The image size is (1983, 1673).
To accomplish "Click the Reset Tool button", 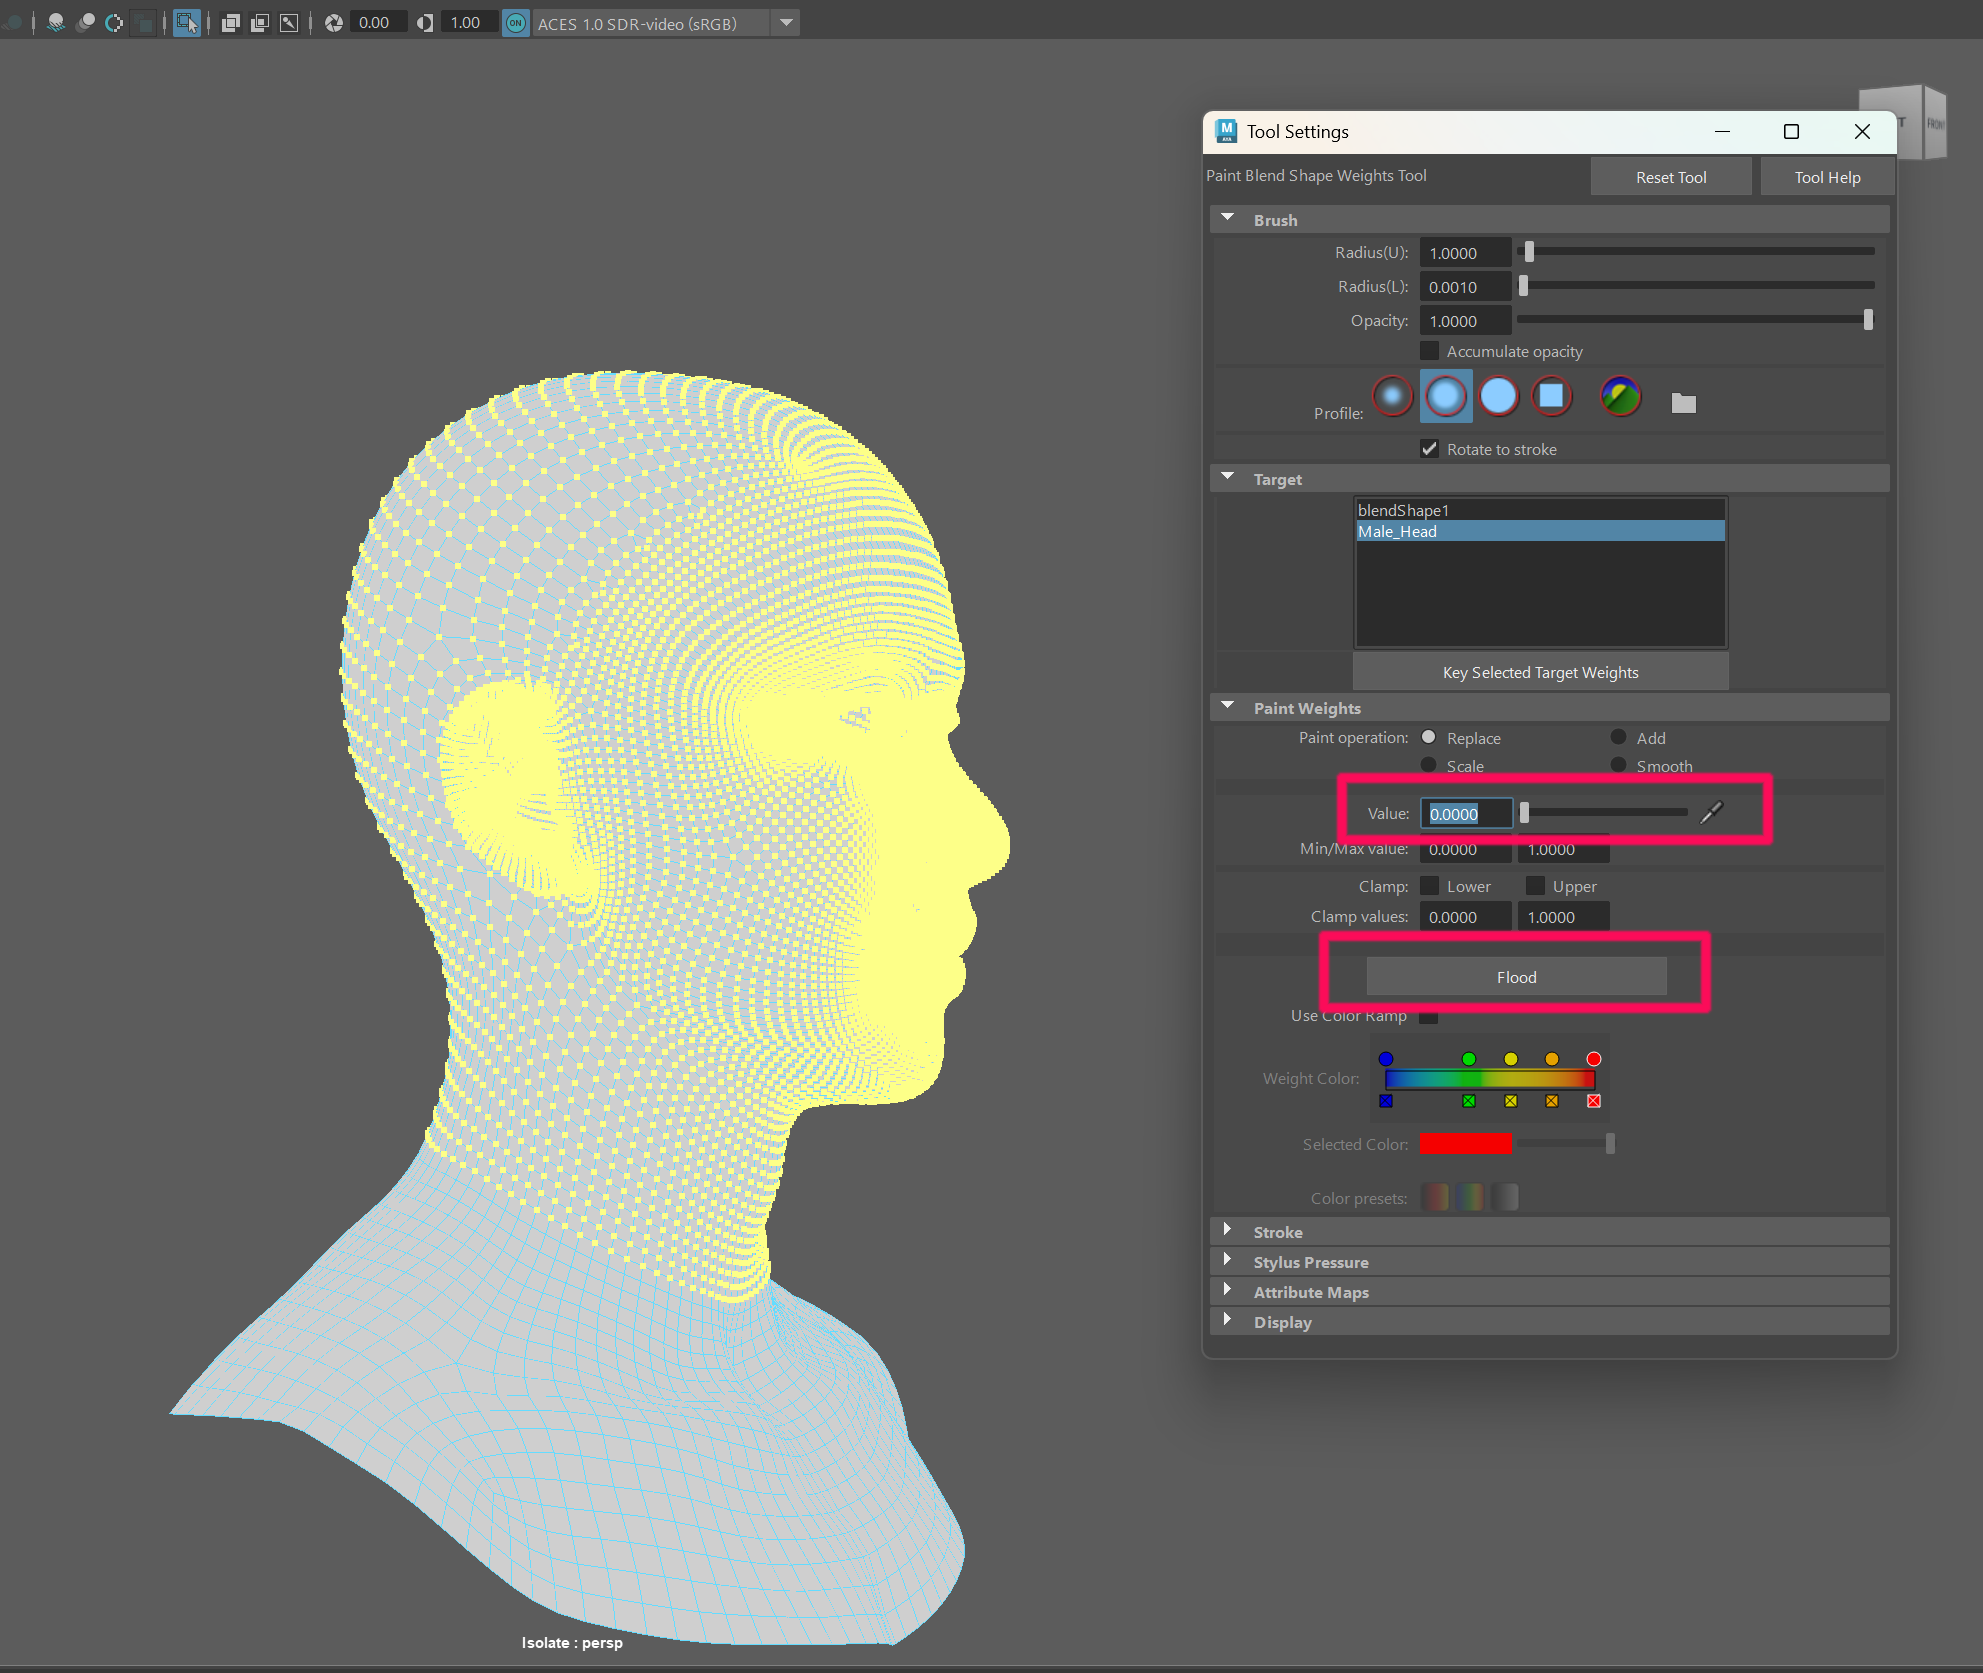I will pyautogui.click(x=1671, y=177).
